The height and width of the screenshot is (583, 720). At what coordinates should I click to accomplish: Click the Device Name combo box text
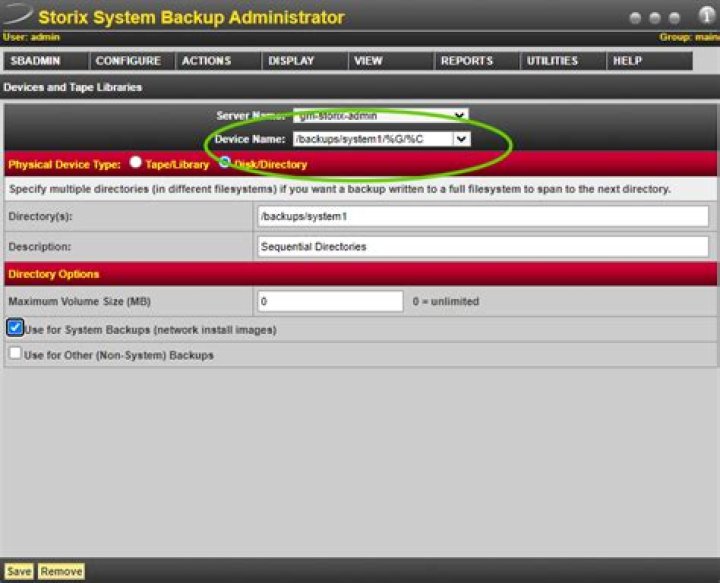click(373, 139)
